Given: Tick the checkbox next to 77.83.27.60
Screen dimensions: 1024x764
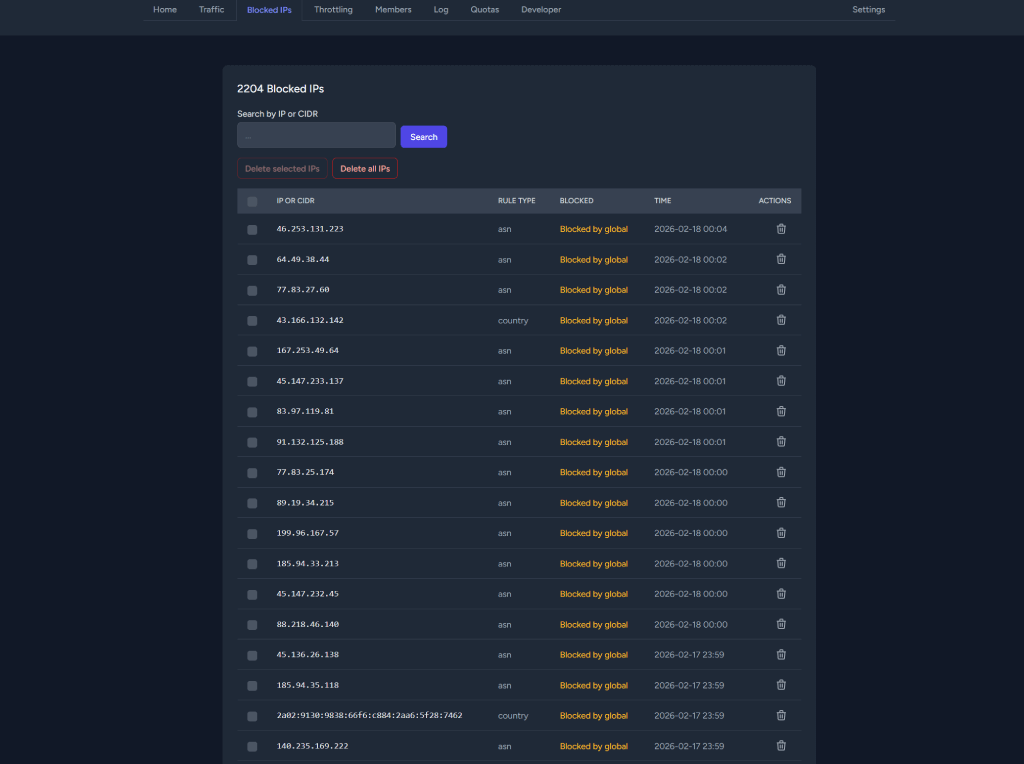Looking at the screenshot, I should click(x=252, y=291).
